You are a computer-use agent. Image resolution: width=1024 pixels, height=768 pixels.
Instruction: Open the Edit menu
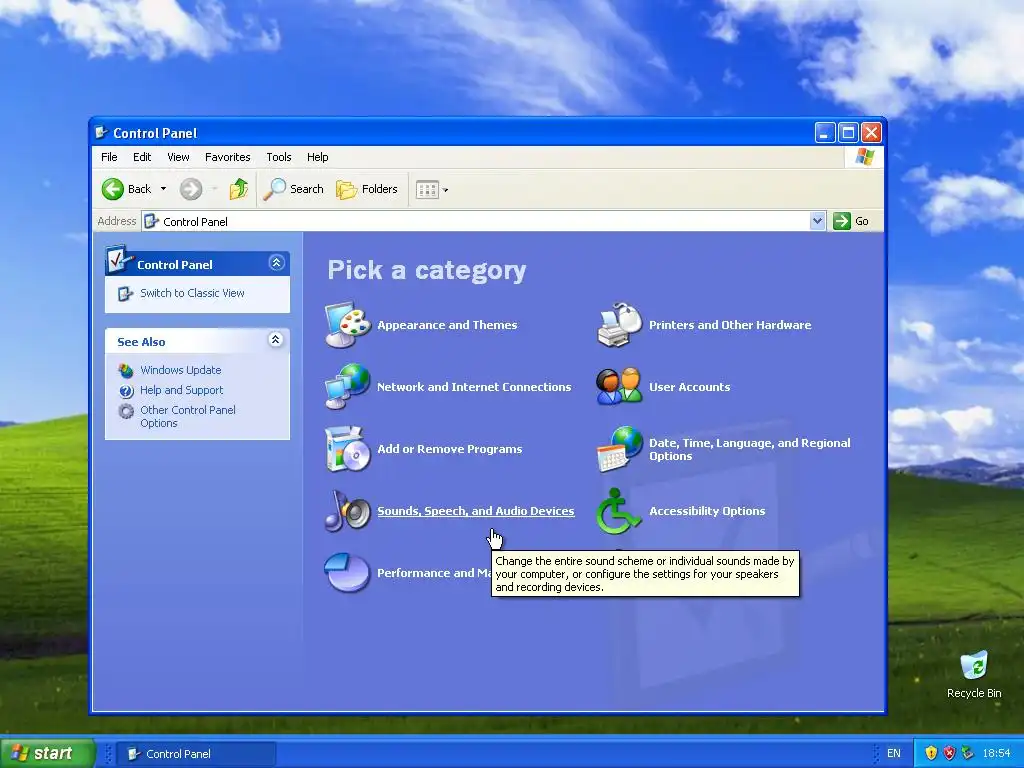[142, 157]
